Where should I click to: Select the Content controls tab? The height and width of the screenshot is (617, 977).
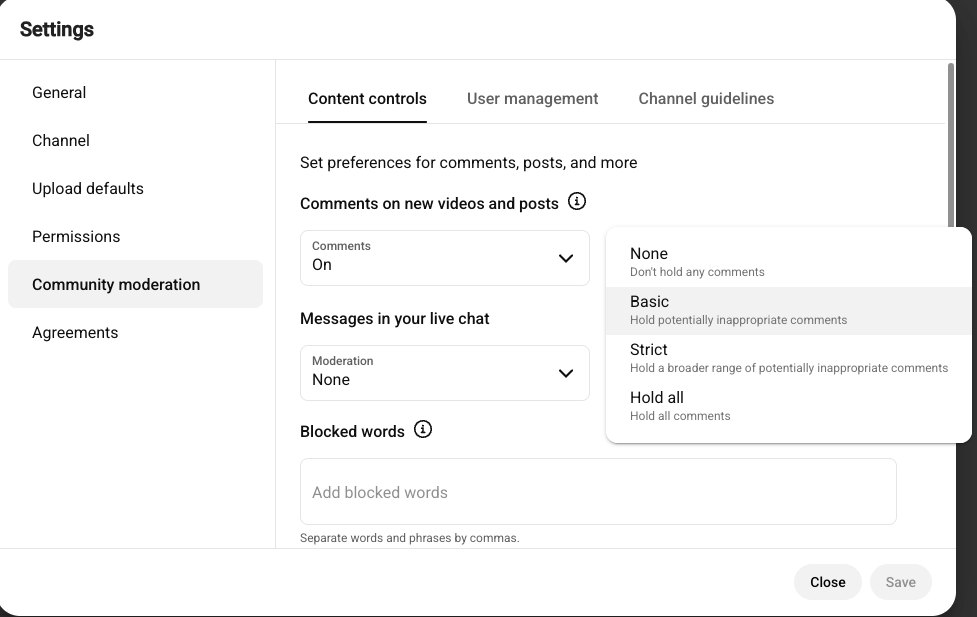point(367,98)
